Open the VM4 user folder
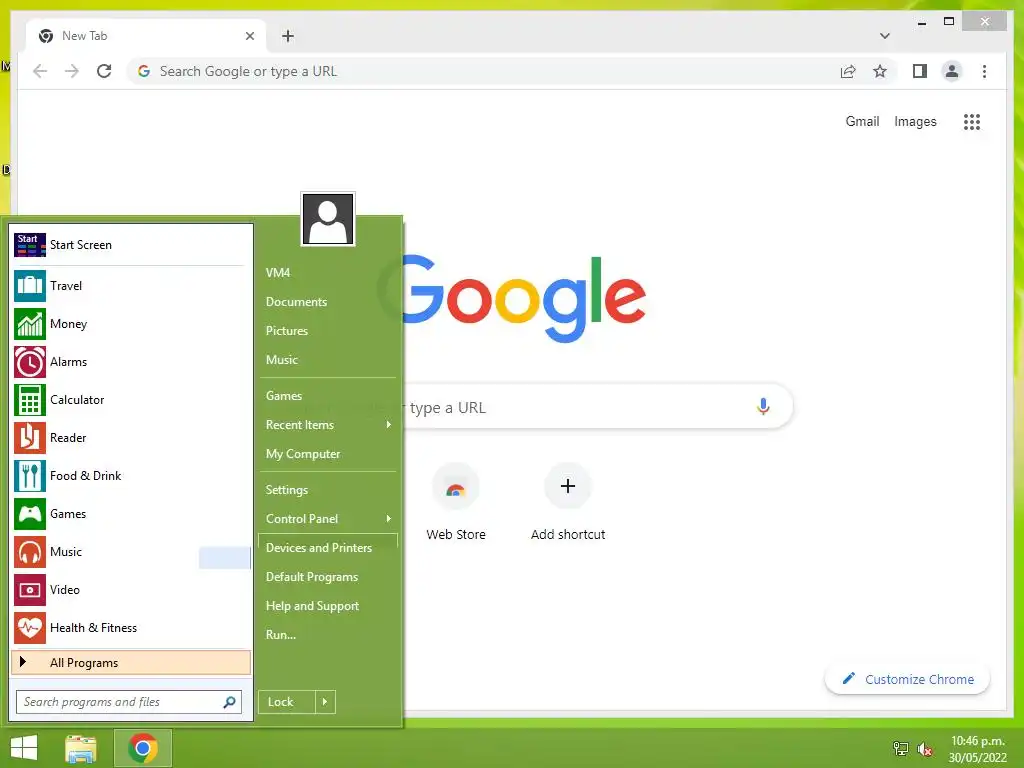The width and height of the screenshot is (1024, 768). pos(278,273)
